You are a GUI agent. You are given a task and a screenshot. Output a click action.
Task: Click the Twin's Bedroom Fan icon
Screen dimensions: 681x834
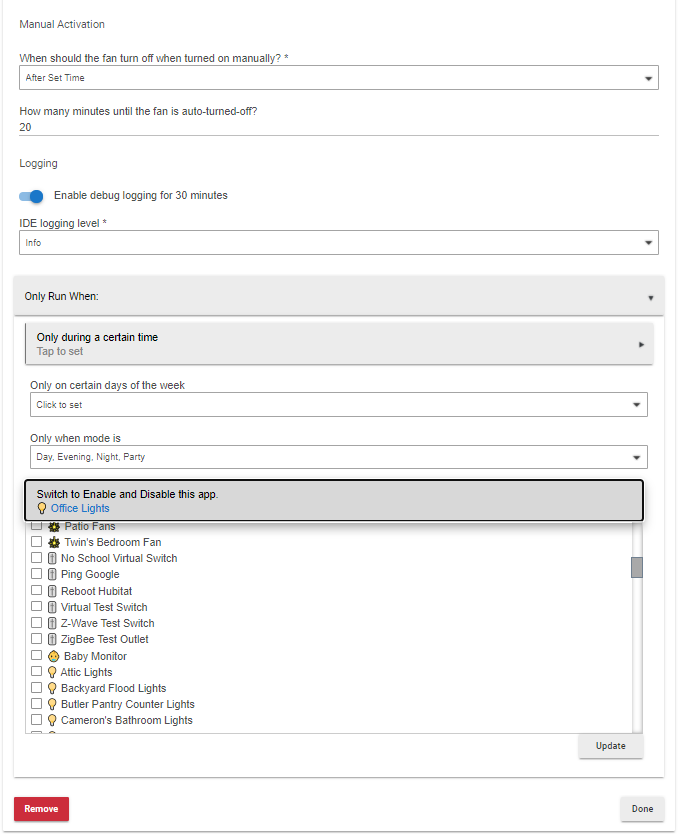pos(54,542)
